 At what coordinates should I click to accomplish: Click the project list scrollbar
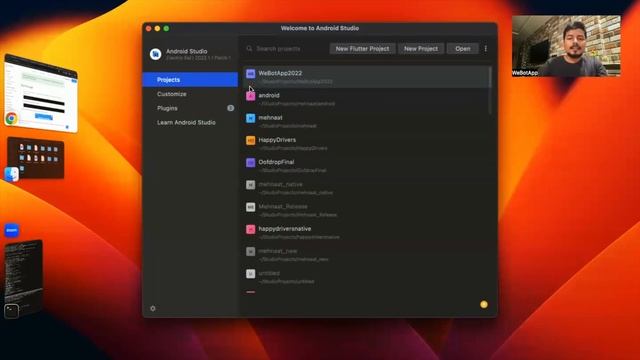coord(490,91)
